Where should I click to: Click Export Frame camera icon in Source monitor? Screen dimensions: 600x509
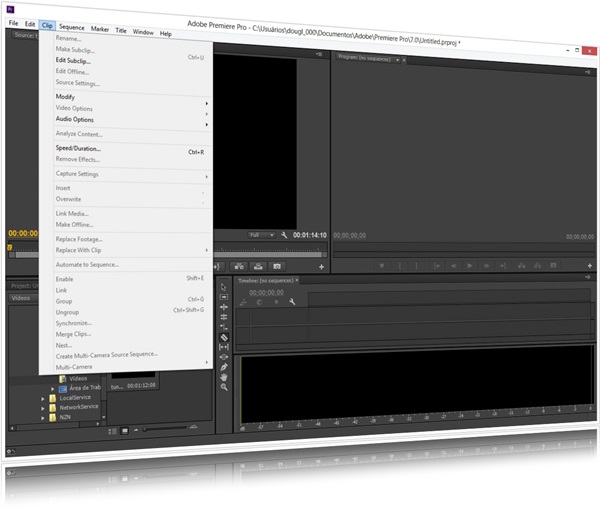(x=277, y=266)
